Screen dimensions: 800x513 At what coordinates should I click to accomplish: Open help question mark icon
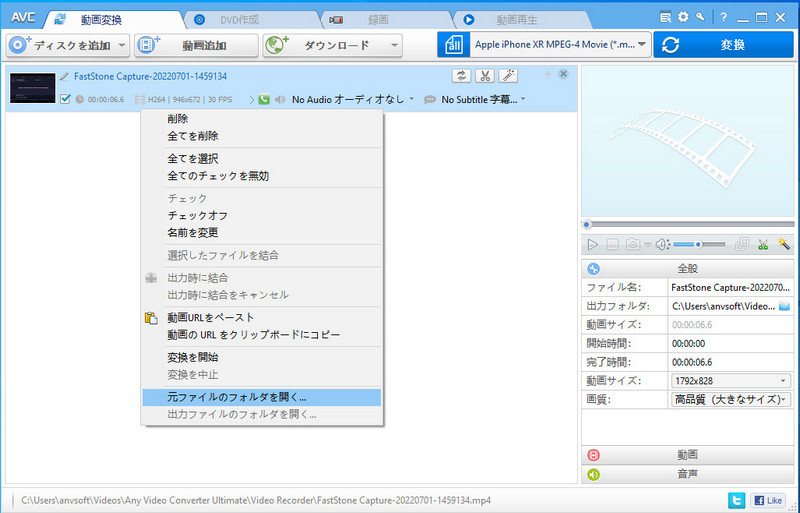coord(723,17)
